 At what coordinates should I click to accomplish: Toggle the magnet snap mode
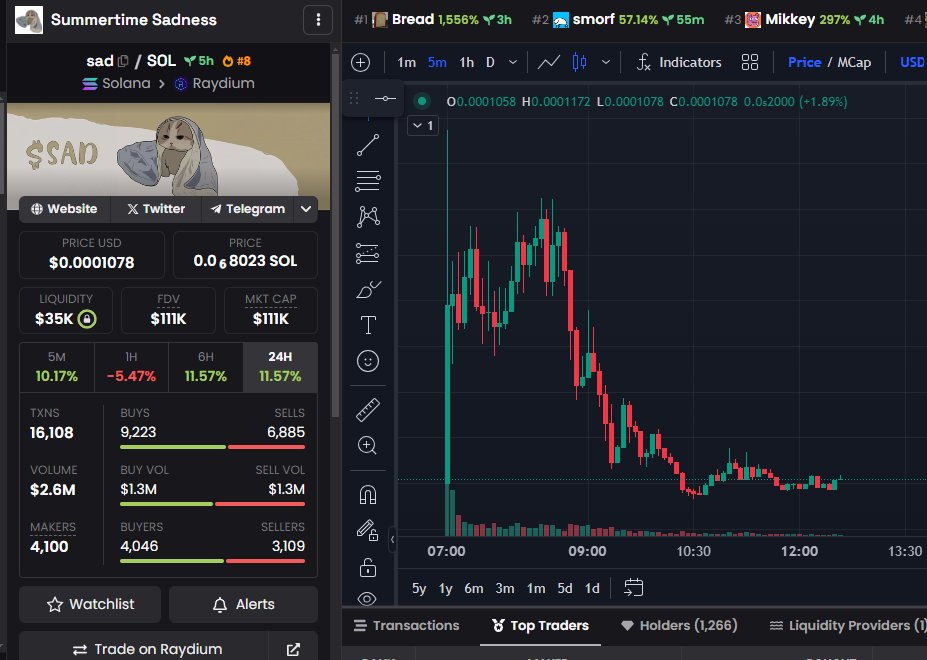pos(368,494)
